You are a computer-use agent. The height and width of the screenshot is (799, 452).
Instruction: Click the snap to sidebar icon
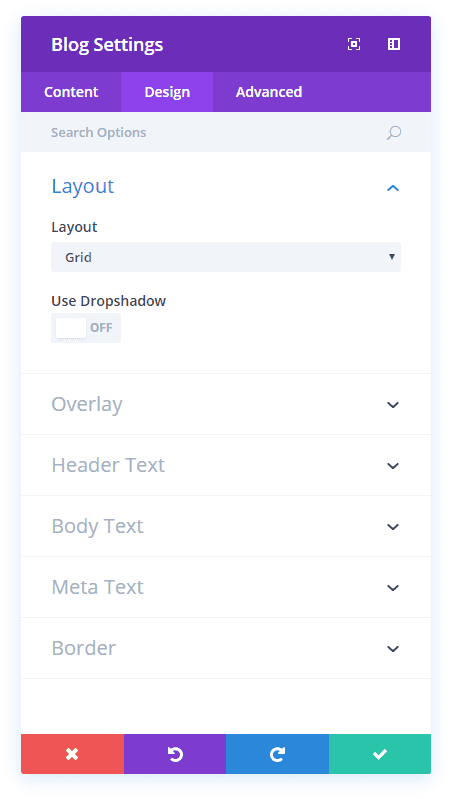pyautogui.click(x=394, y=44)
